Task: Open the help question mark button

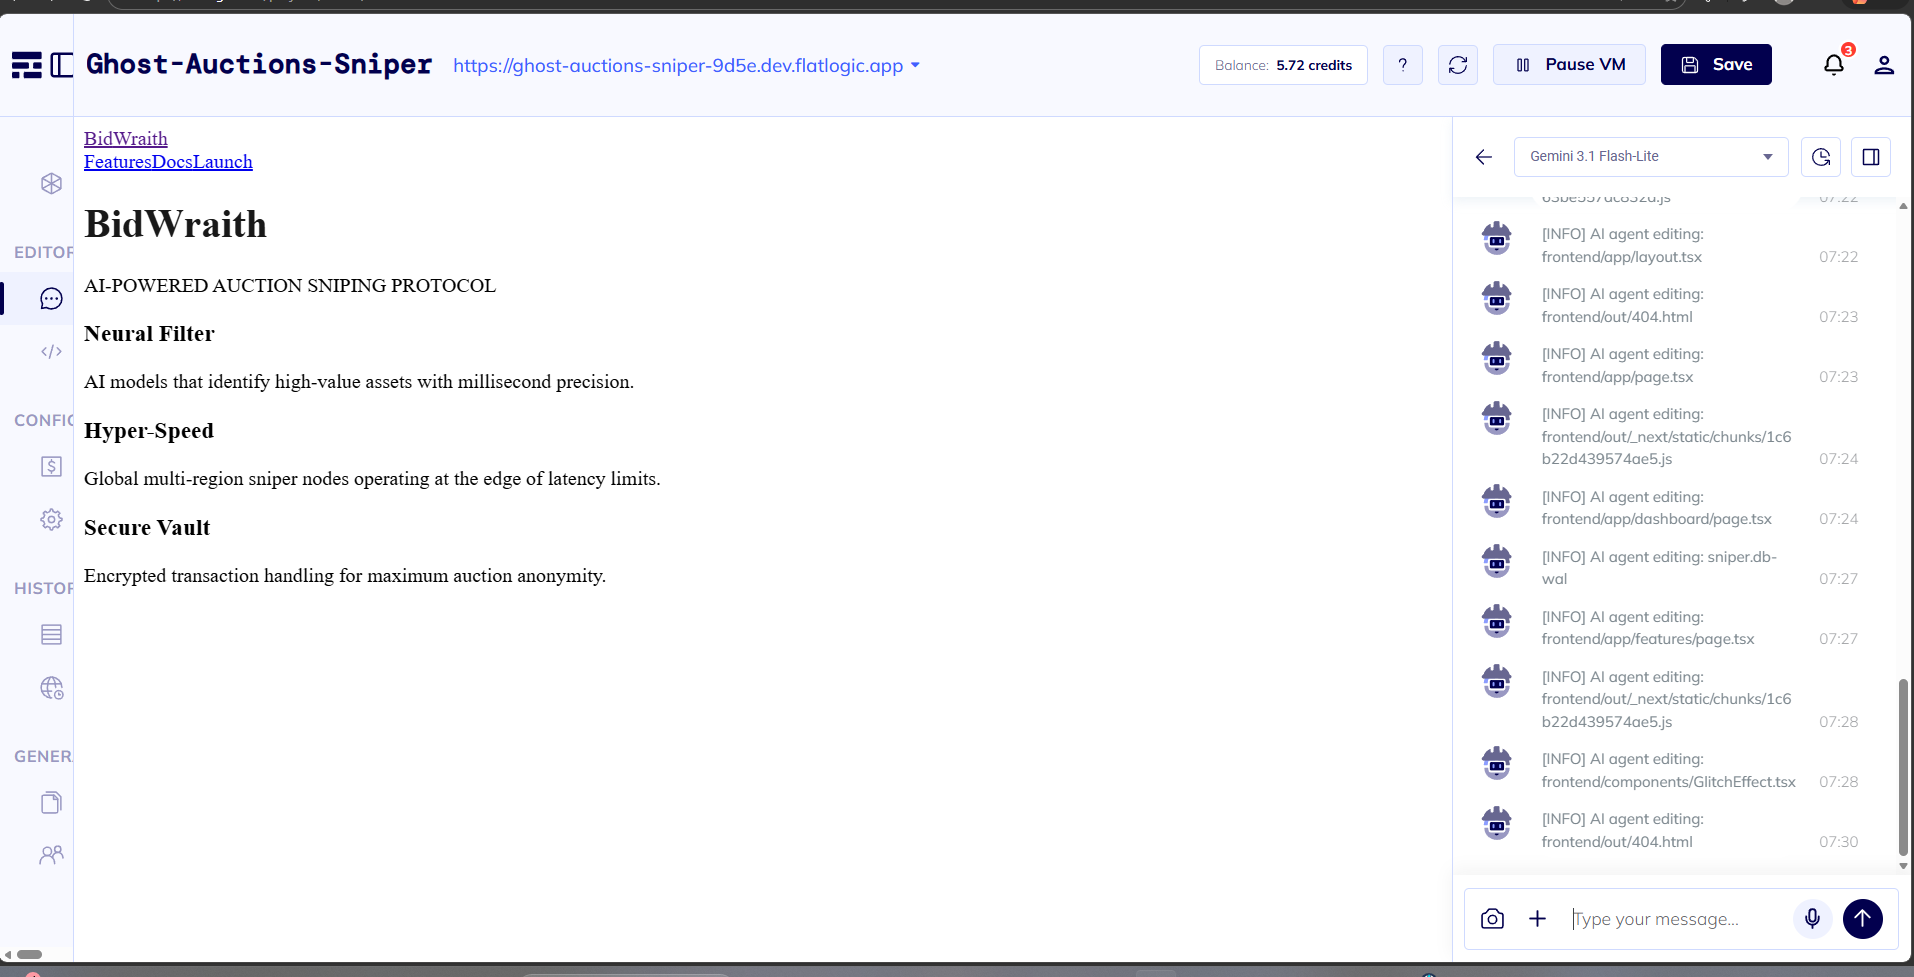Action: click(1403, 65)
